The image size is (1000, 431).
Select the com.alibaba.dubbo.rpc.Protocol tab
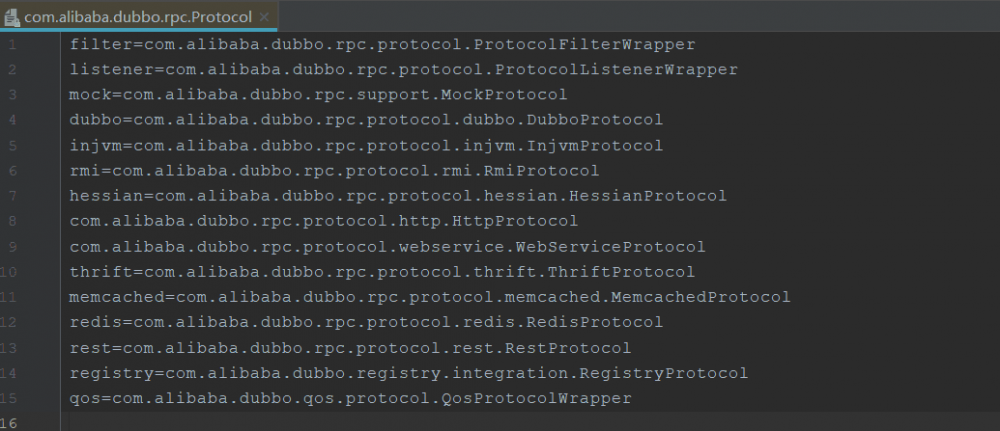(x=138, y=17)
